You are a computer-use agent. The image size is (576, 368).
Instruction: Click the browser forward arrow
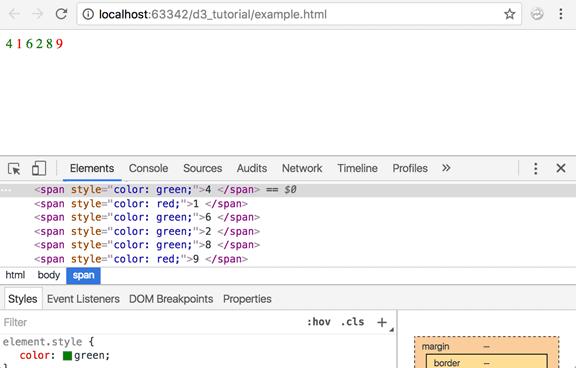pyautogui.click(x=37, y=14)
